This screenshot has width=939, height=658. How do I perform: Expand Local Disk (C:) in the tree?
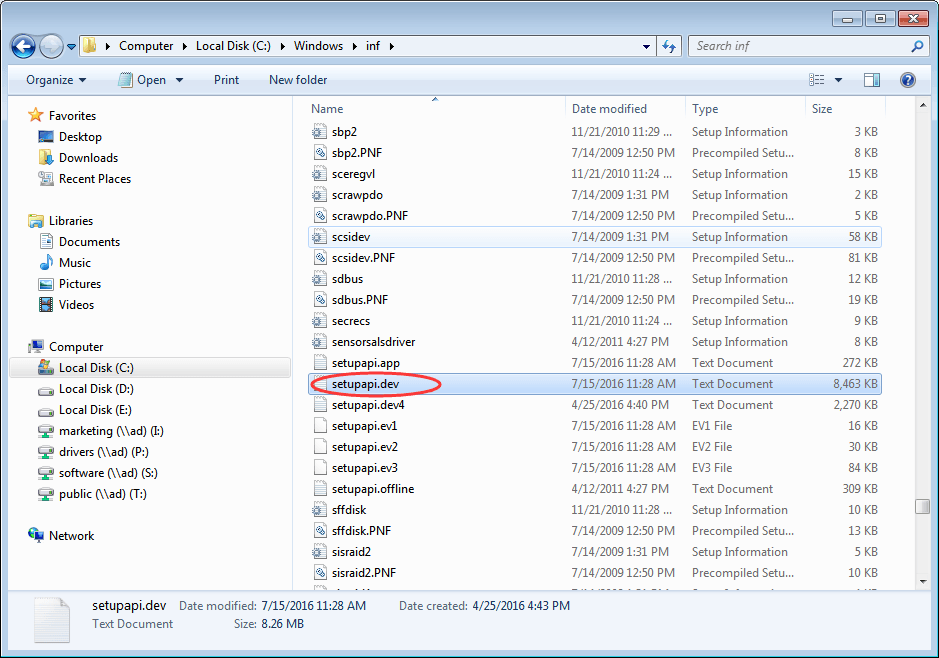(x=25, y=367)
